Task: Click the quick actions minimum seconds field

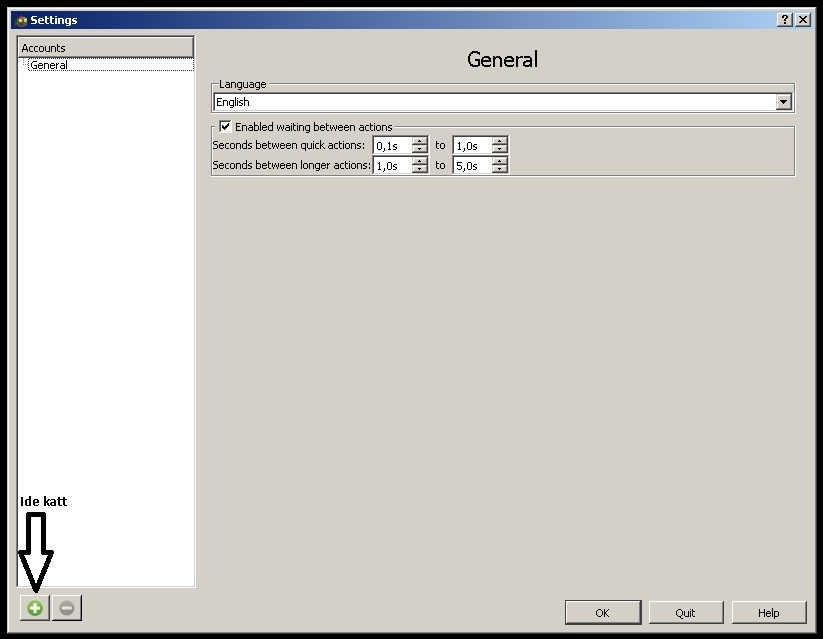Action: tap(391, 146)
